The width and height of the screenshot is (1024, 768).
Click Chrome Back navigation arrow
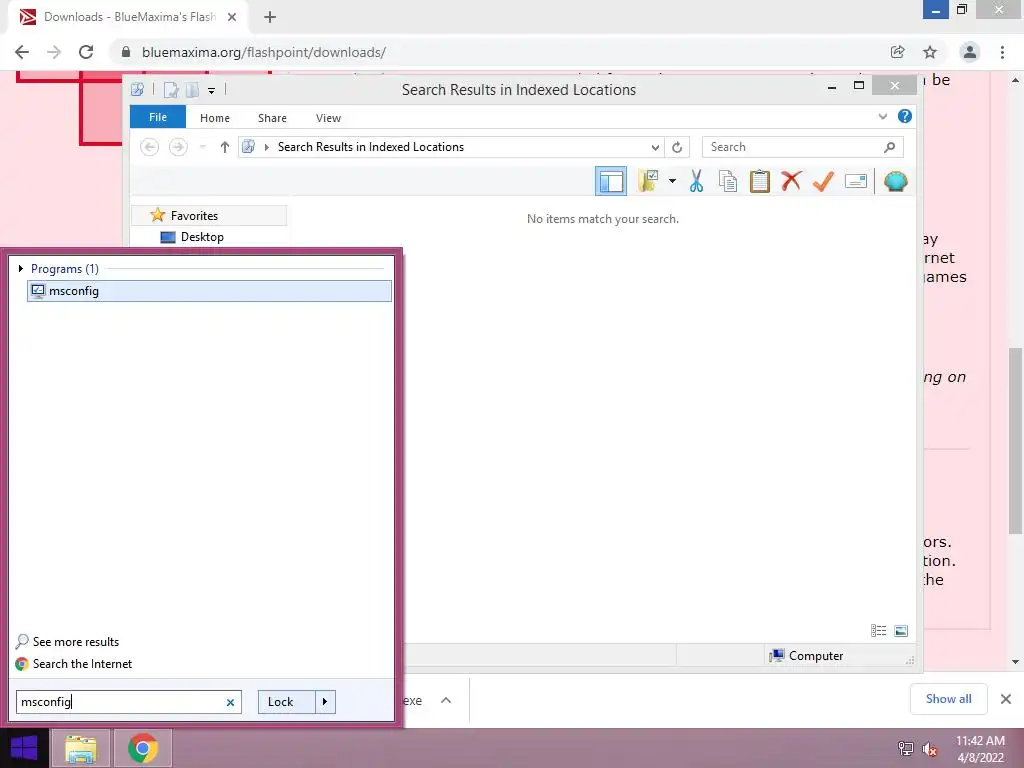22,52
